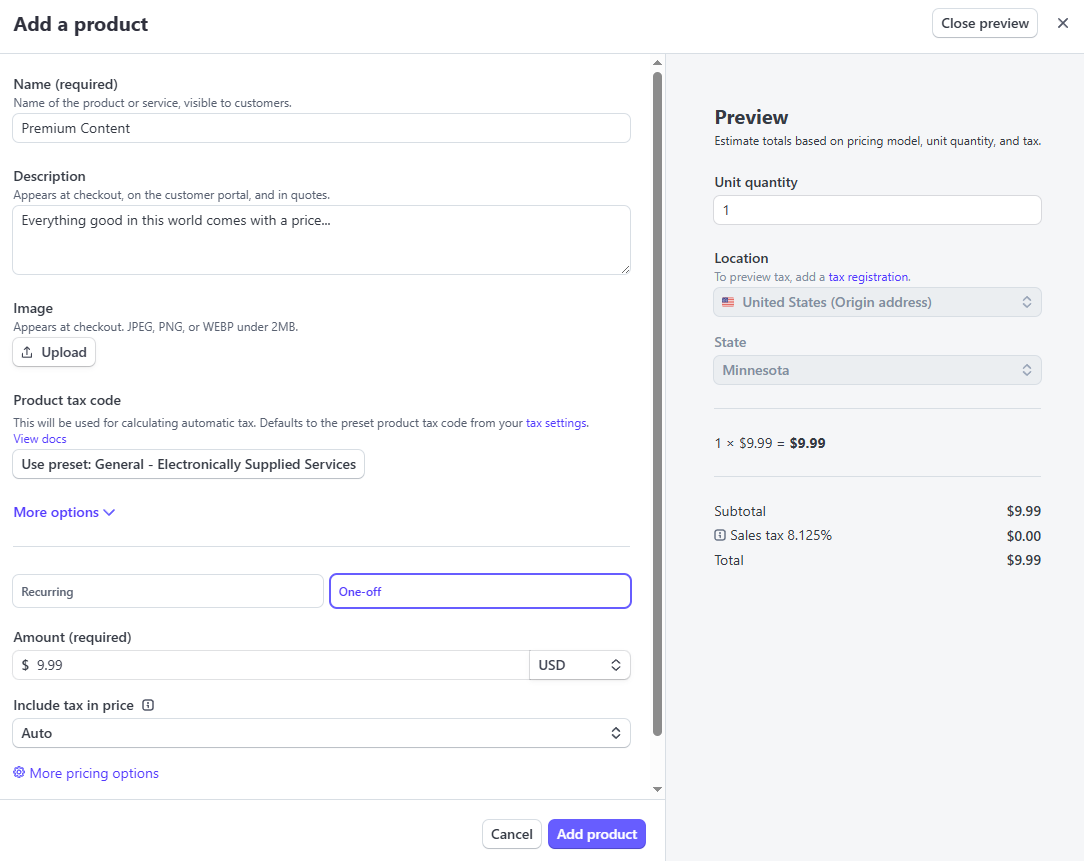
Task: Click into the Description text area
Action: pyautogui.click(x=321, y=240)
